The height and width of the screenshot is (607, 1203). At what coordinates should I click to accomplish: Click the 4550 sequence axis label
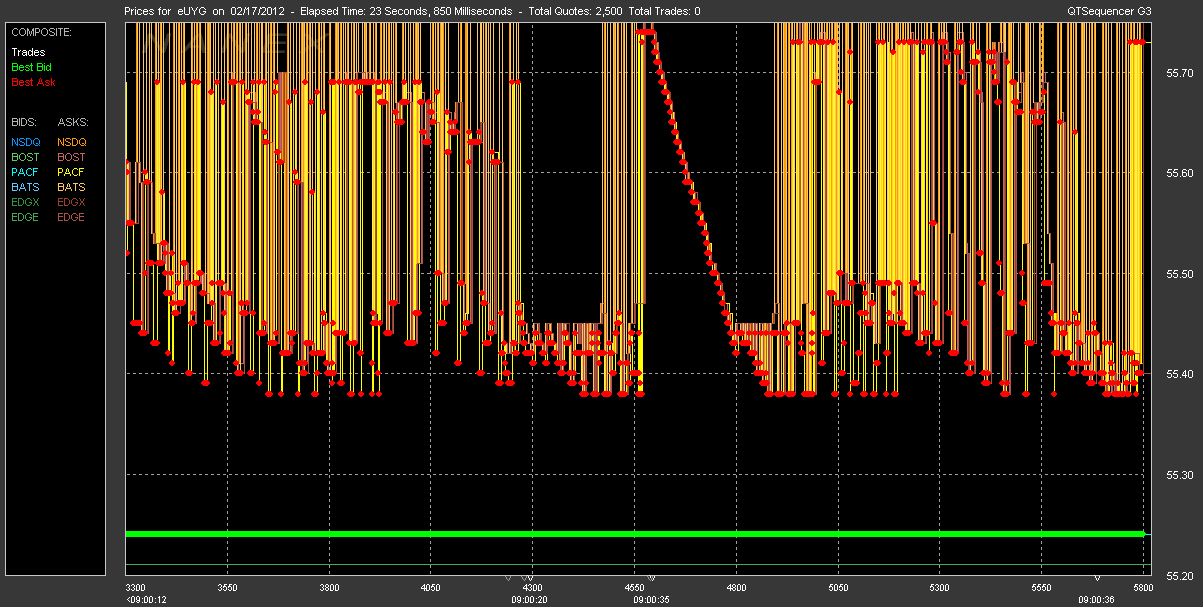point(634,588)
